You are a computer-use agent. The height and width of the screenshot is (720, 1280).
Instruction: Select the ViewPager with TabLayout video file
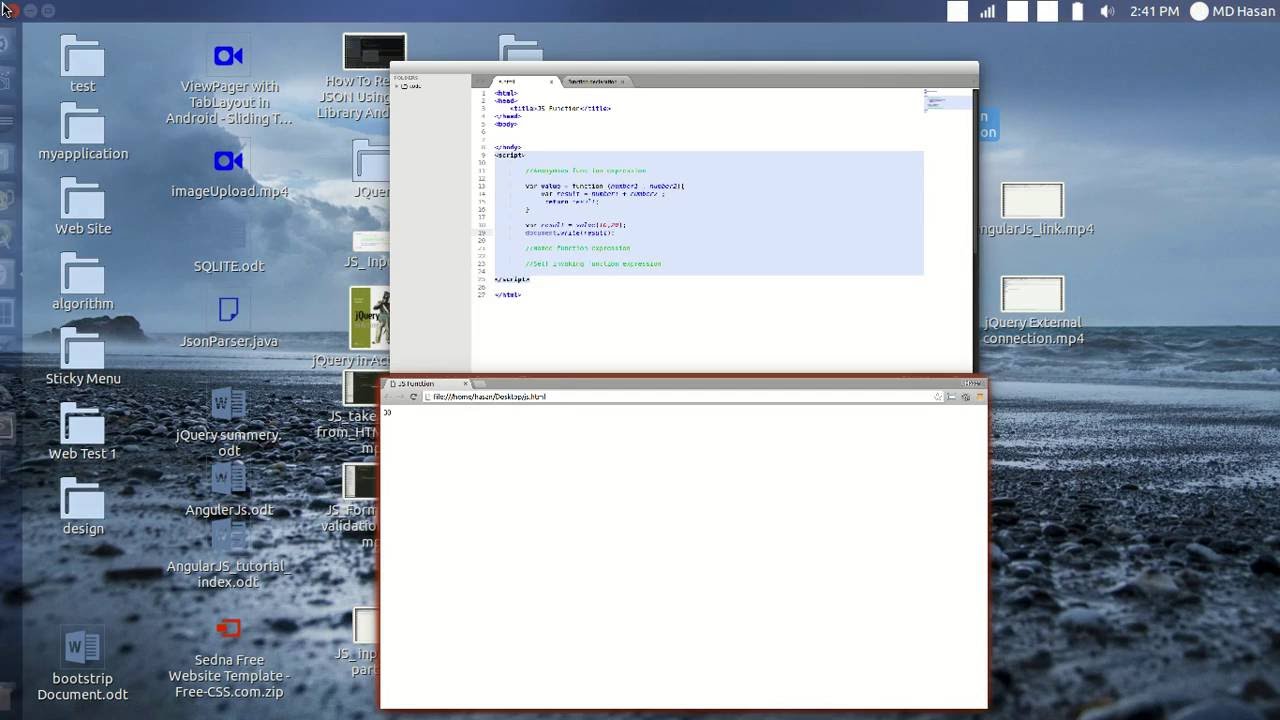(228, 56)
